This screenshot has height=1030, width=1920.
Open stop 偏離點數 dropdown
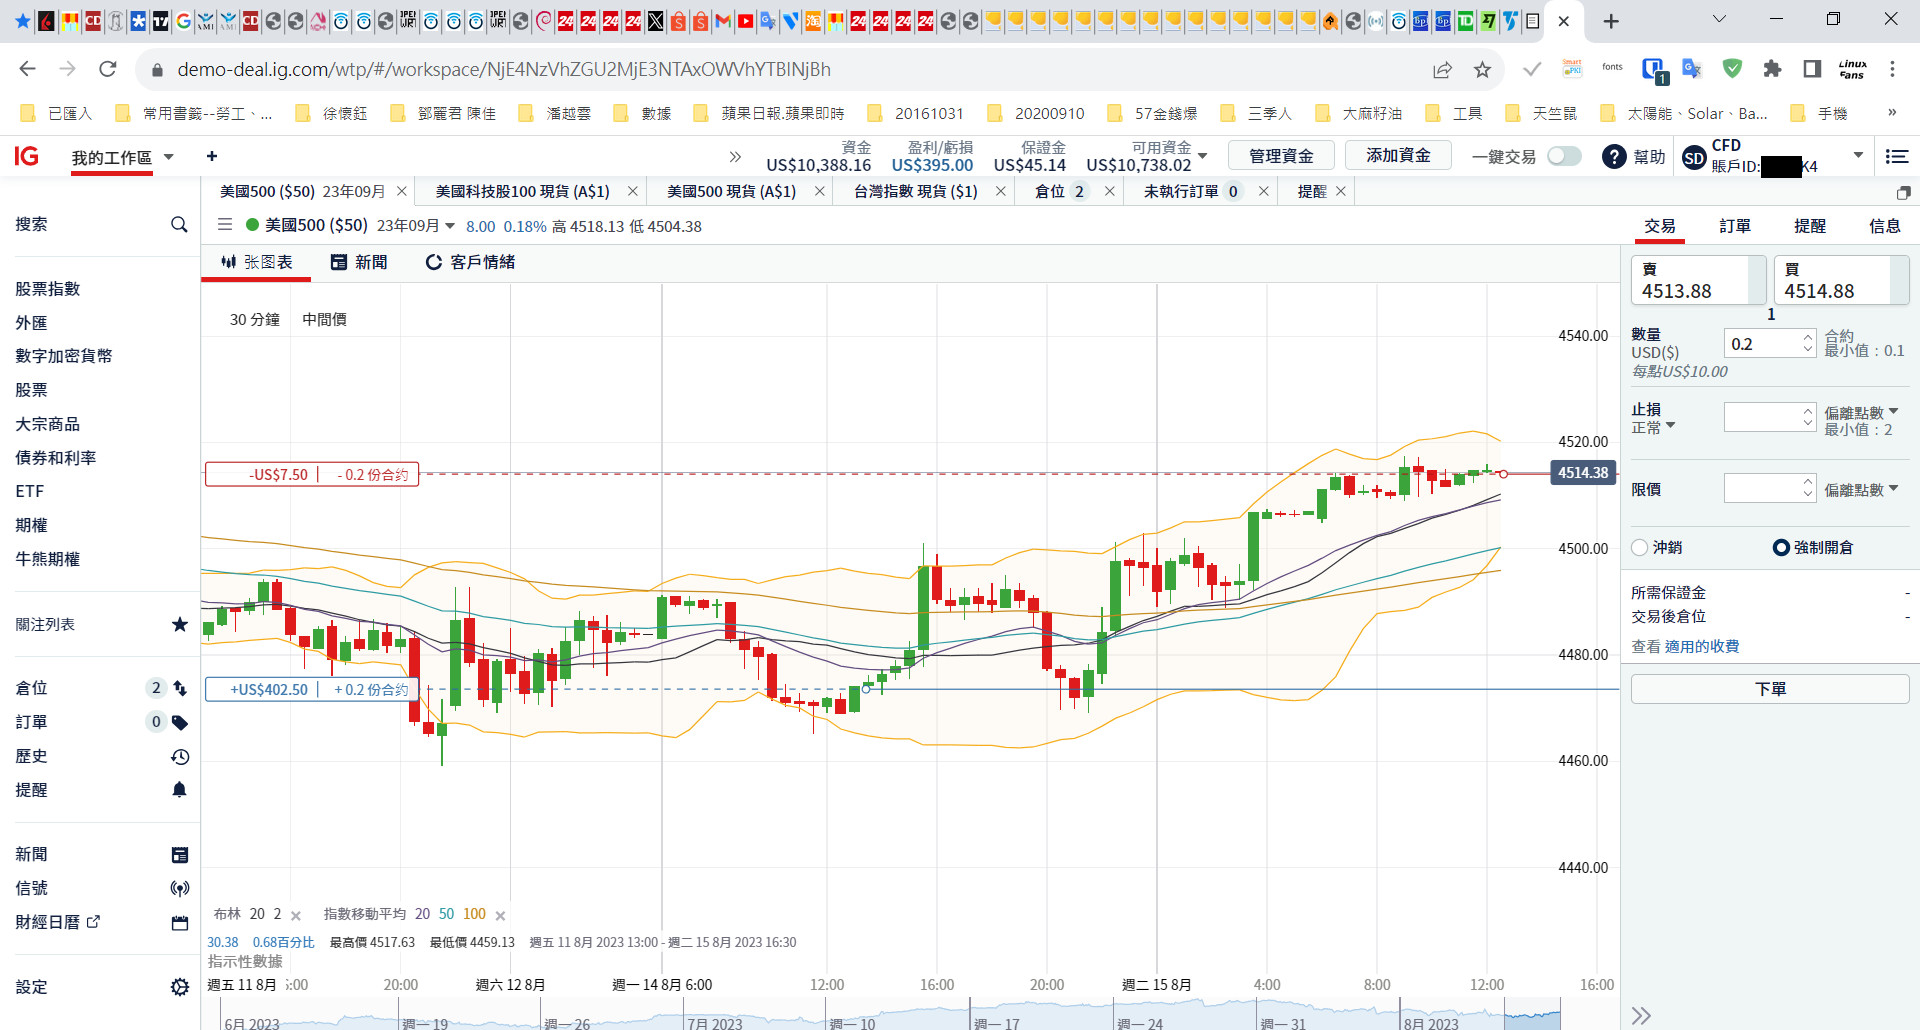coord(1861,412)
